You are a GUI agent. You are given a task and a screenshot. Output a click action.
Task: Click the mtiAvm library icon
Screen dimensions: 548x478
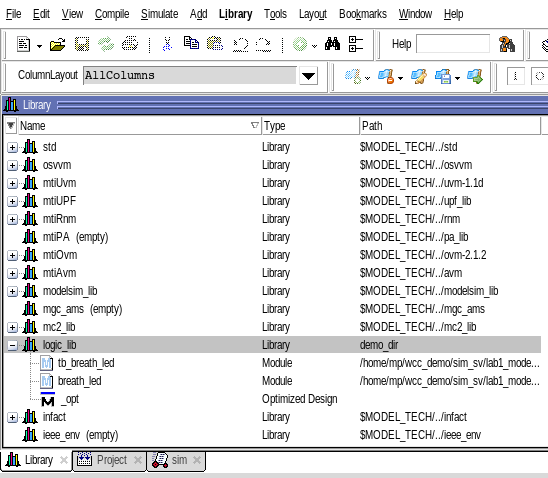[30, 273]
